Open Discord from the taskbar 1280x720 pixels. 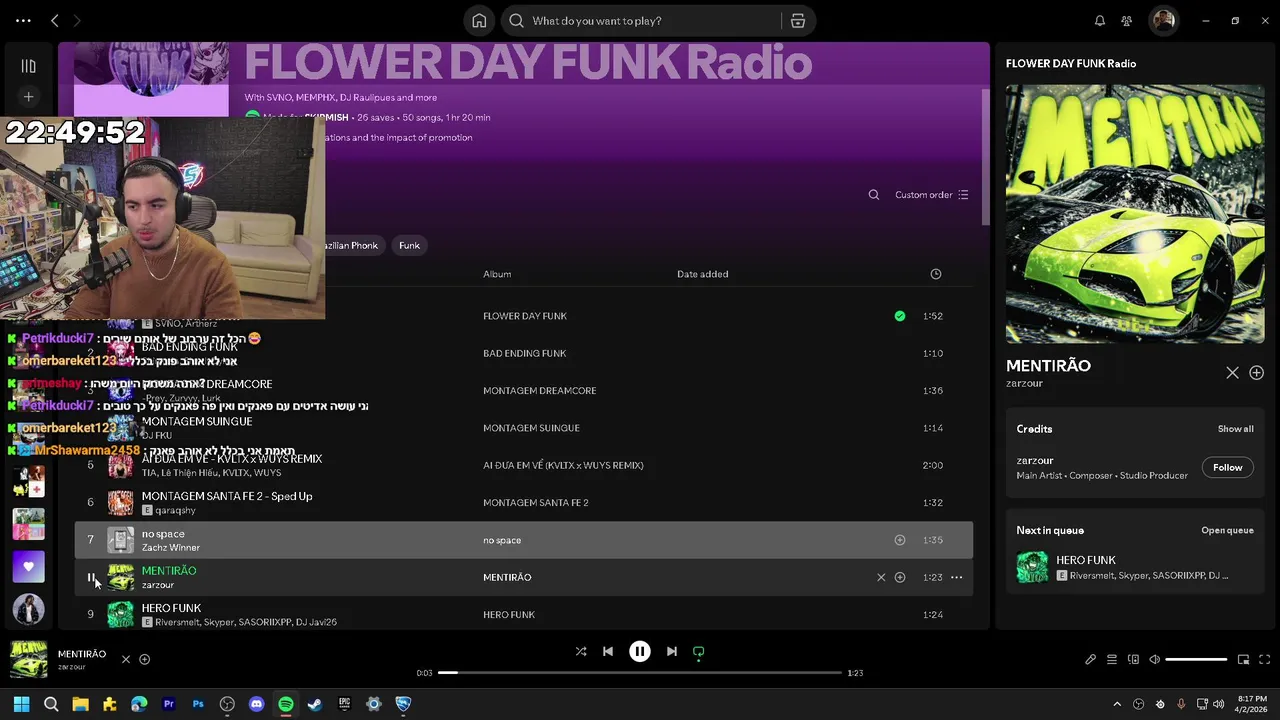click(256, 704)
